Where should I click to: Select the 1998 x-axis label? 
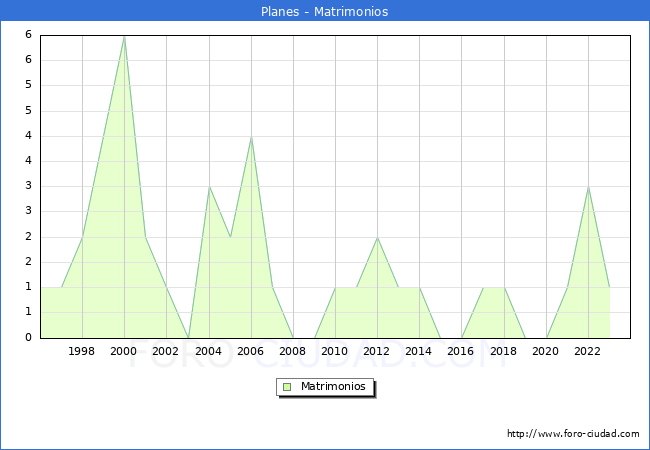pyautogui.click(x=81, y=351)
